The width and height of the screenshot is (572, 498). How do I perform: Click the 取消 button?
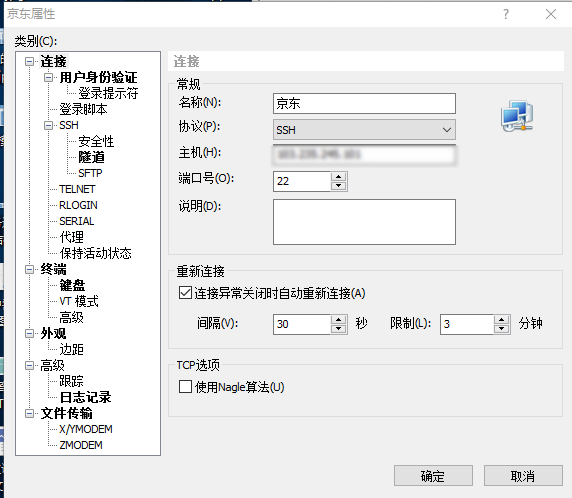click(523, 475)
